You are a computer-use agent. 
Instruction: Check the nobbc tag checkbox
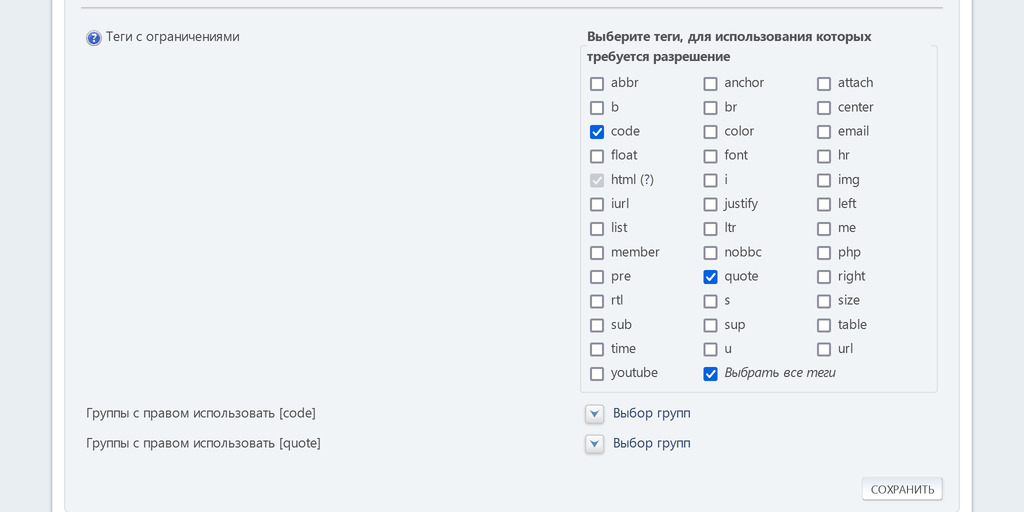click(711, 253)
